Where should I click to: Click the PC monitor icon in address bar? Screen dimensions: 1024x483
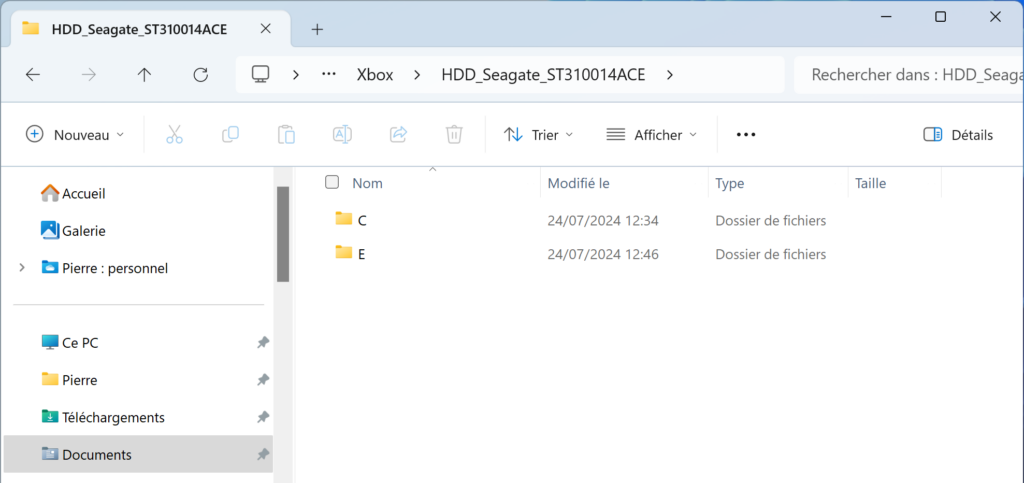pos(261,74)
